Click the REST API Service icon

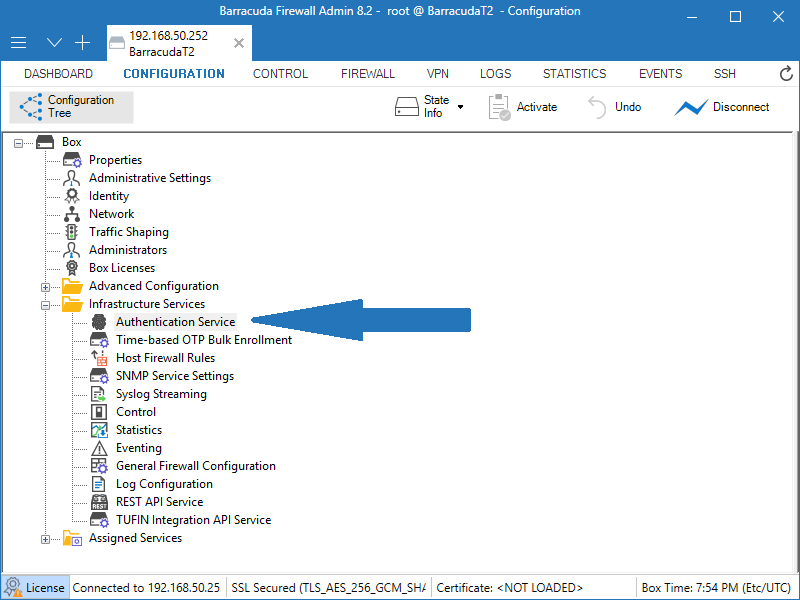(99, 502)
